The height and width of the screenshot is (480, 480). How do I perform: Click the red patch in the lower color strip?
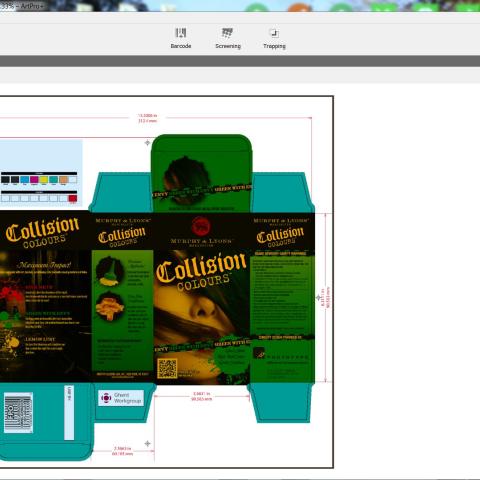(x=73, y=199)
